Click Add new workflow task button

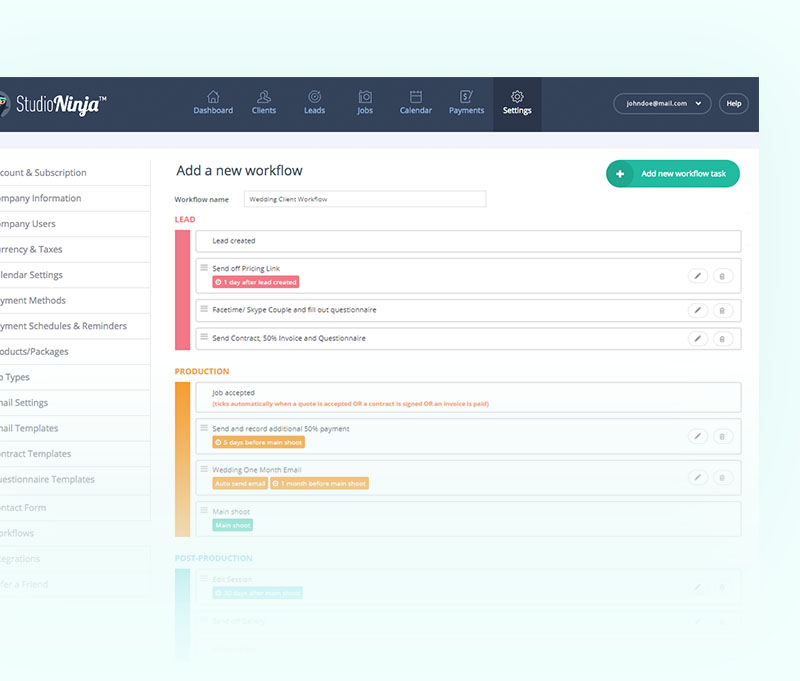[x=672, y=174]
